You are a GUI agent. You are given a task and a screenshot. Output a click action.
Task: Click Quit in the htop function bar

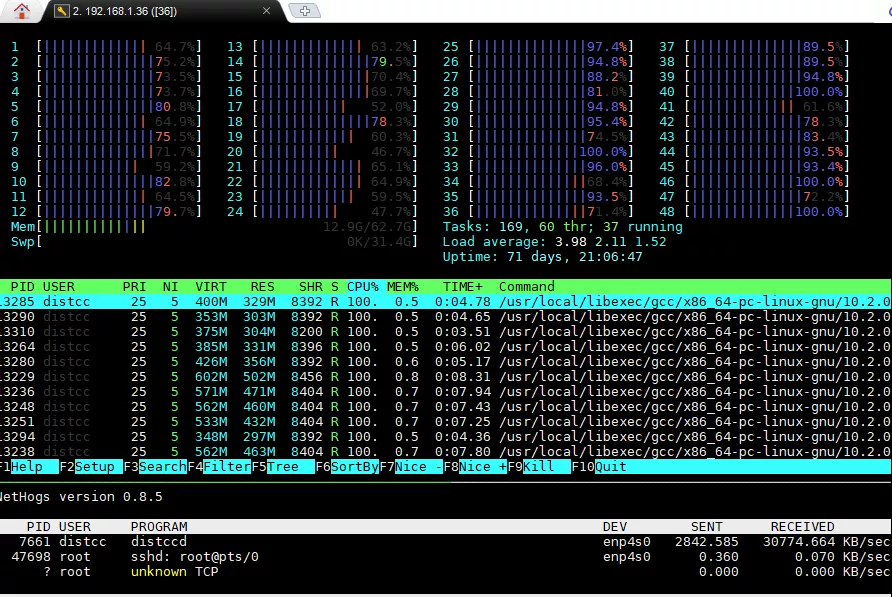(x=611, y=467)
